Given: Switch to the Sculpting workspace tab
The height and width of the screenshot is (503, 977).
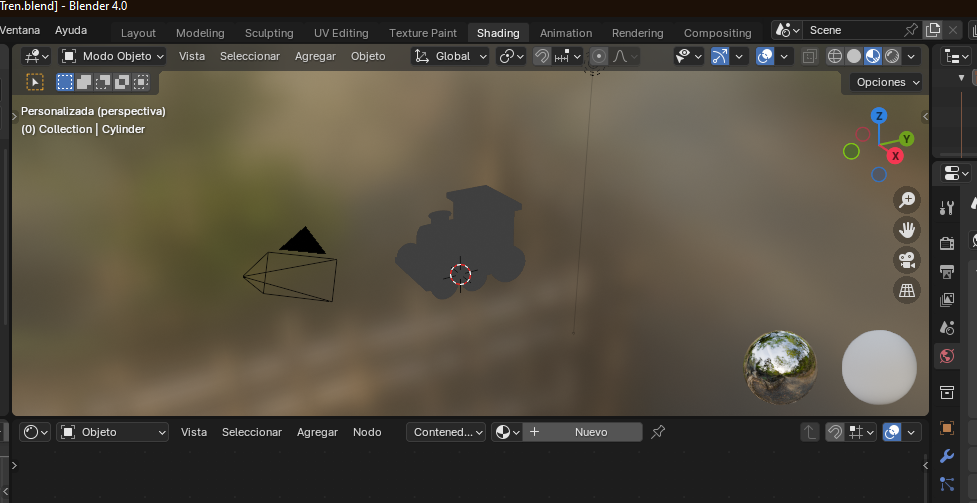Looking at the screenshot, I should pyautogui.click(x=269, y=33).
